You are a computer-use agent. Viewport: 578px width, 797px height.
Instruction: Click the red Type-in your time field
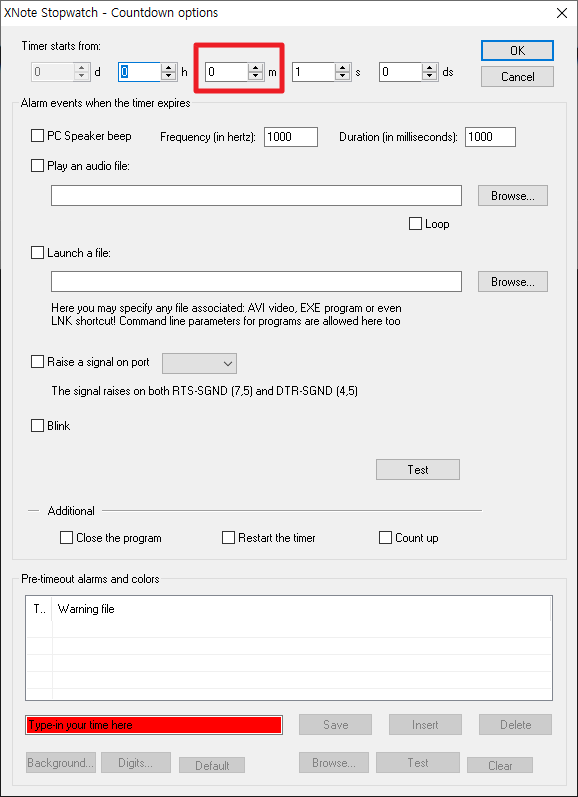tap(154, 725)
